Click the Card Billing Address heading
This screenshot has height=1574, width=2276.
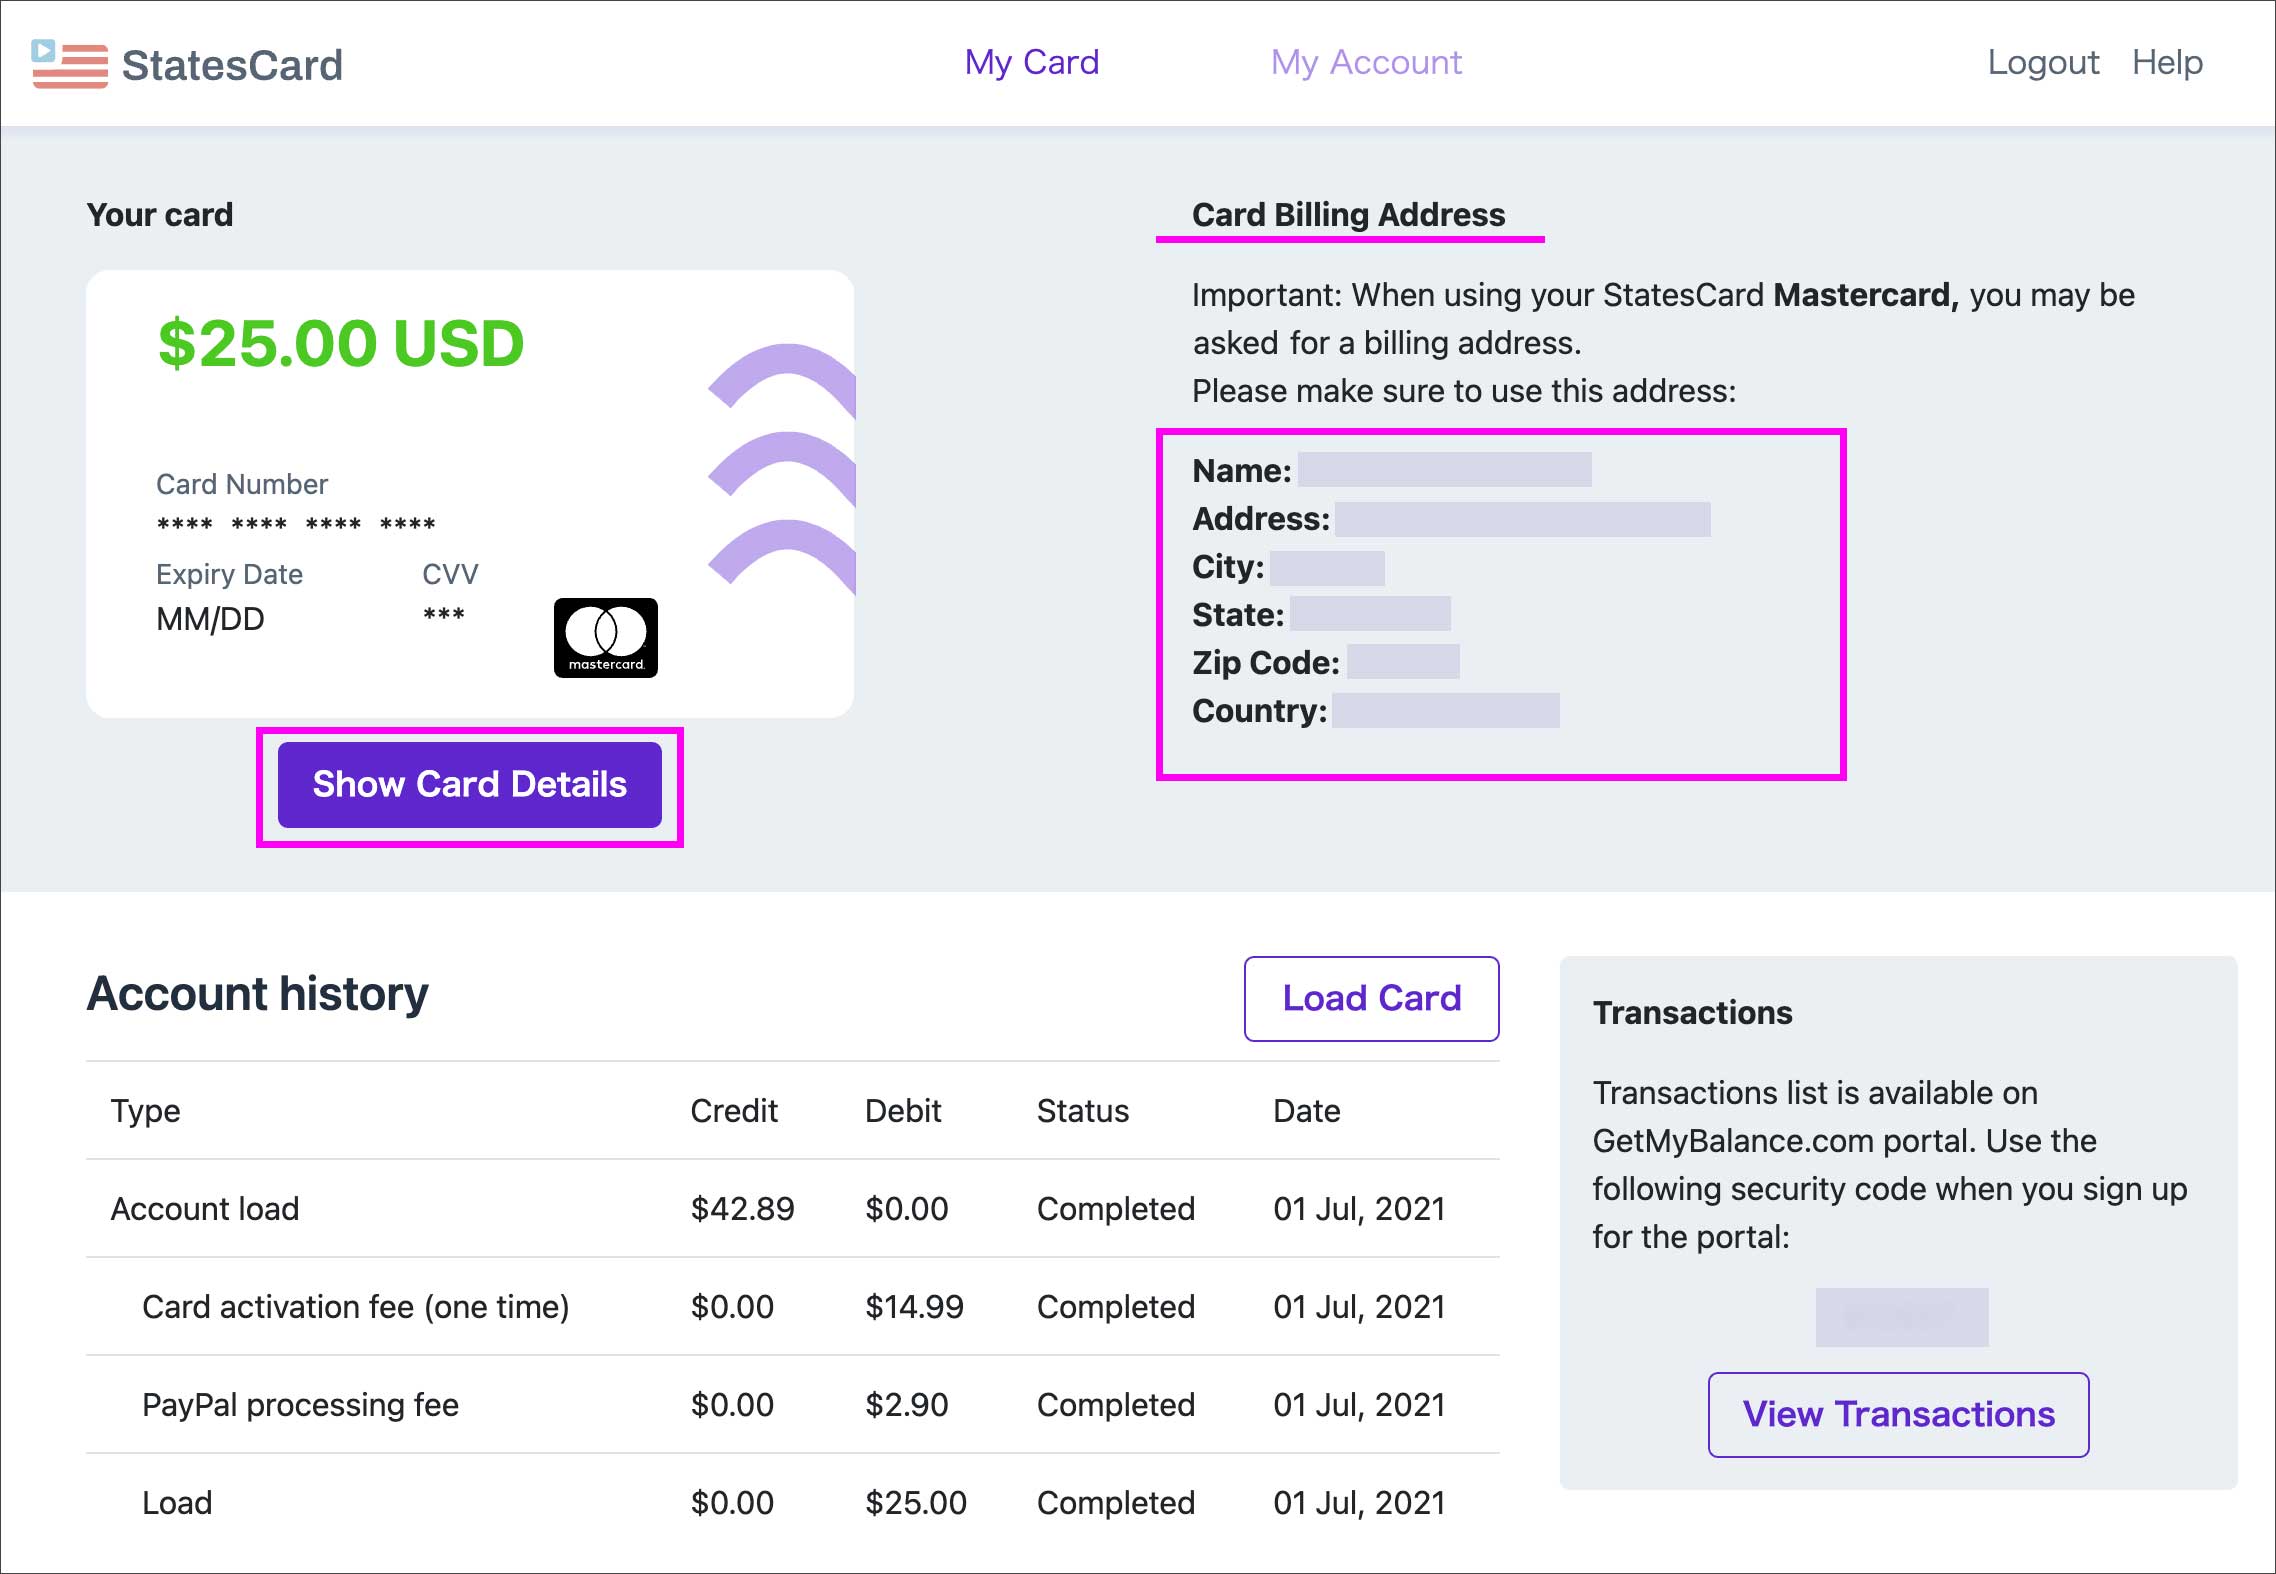coord(1347,214)
